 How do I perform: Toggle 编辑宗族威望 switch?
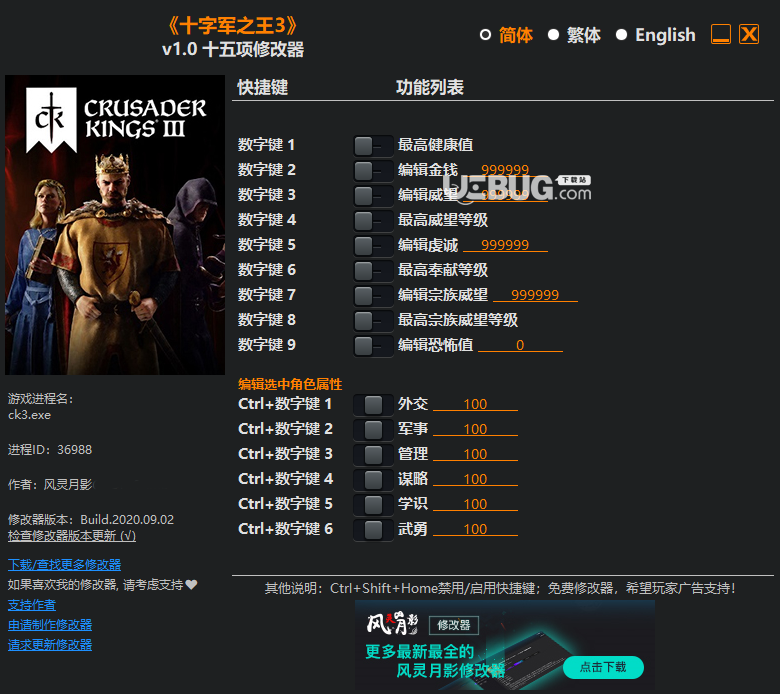373,296
